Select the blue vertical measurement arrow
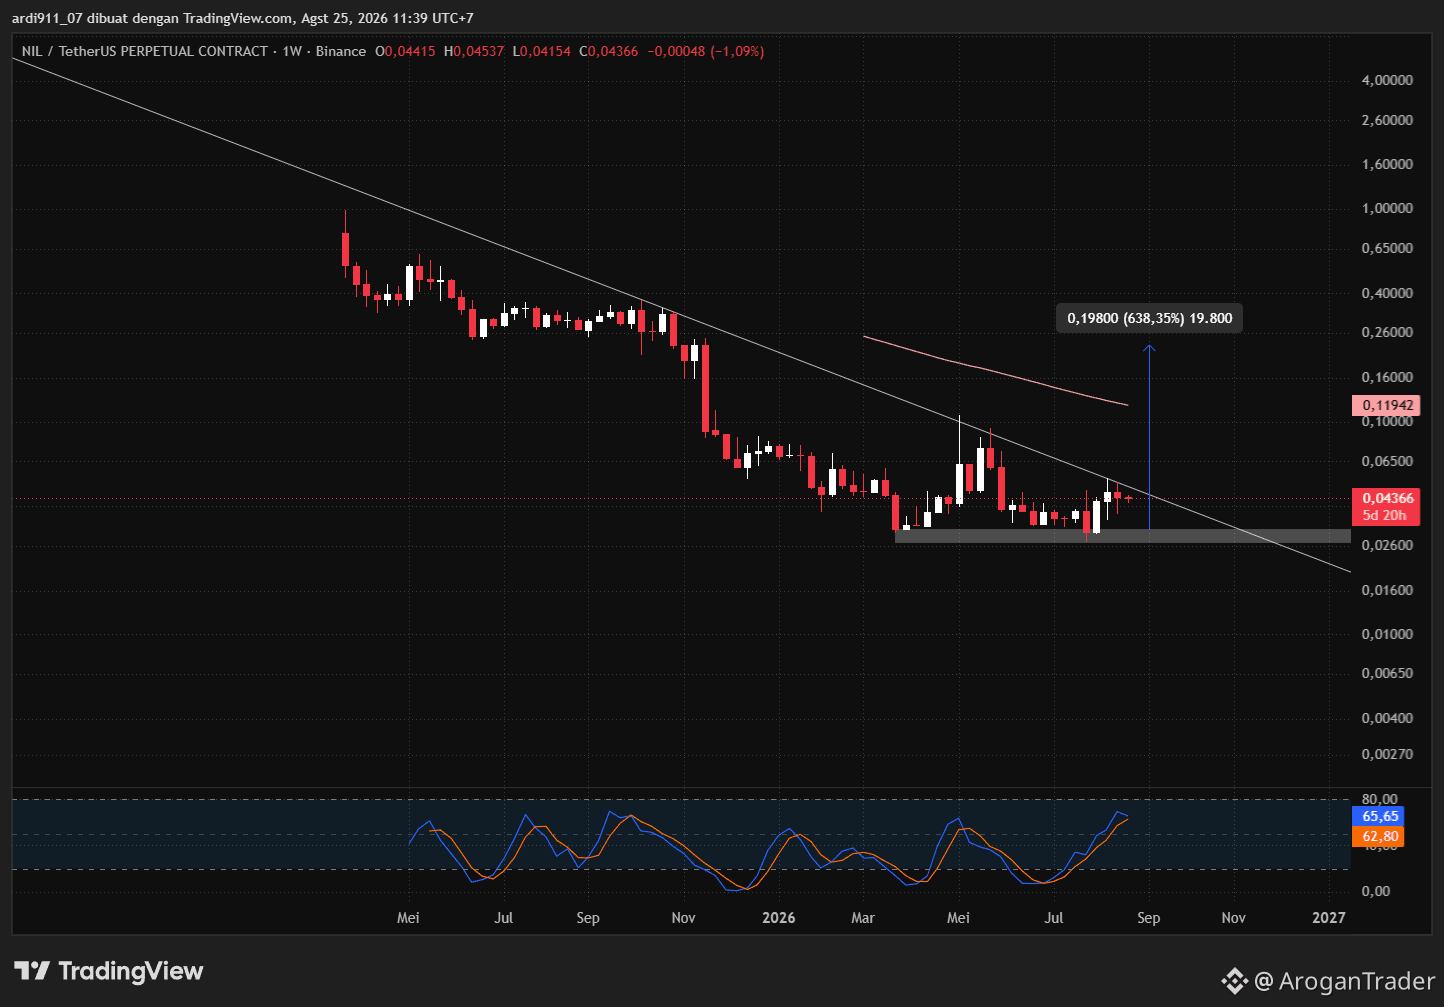1444x1007 pixels. click(1149, 437)
